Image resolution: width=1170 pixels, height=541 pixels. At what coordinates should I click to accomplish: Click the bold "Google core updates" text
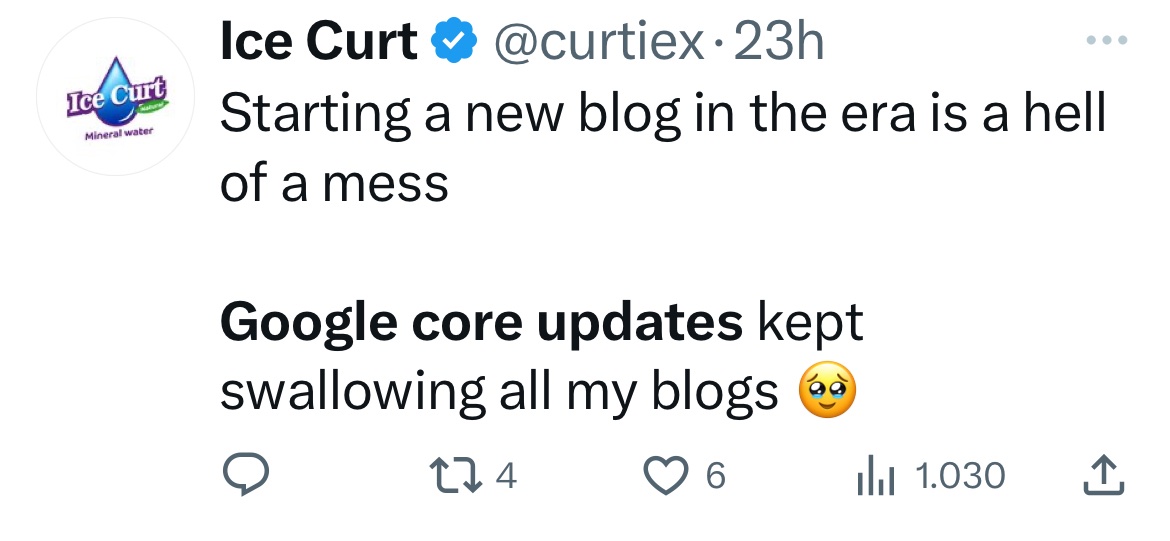481,323
